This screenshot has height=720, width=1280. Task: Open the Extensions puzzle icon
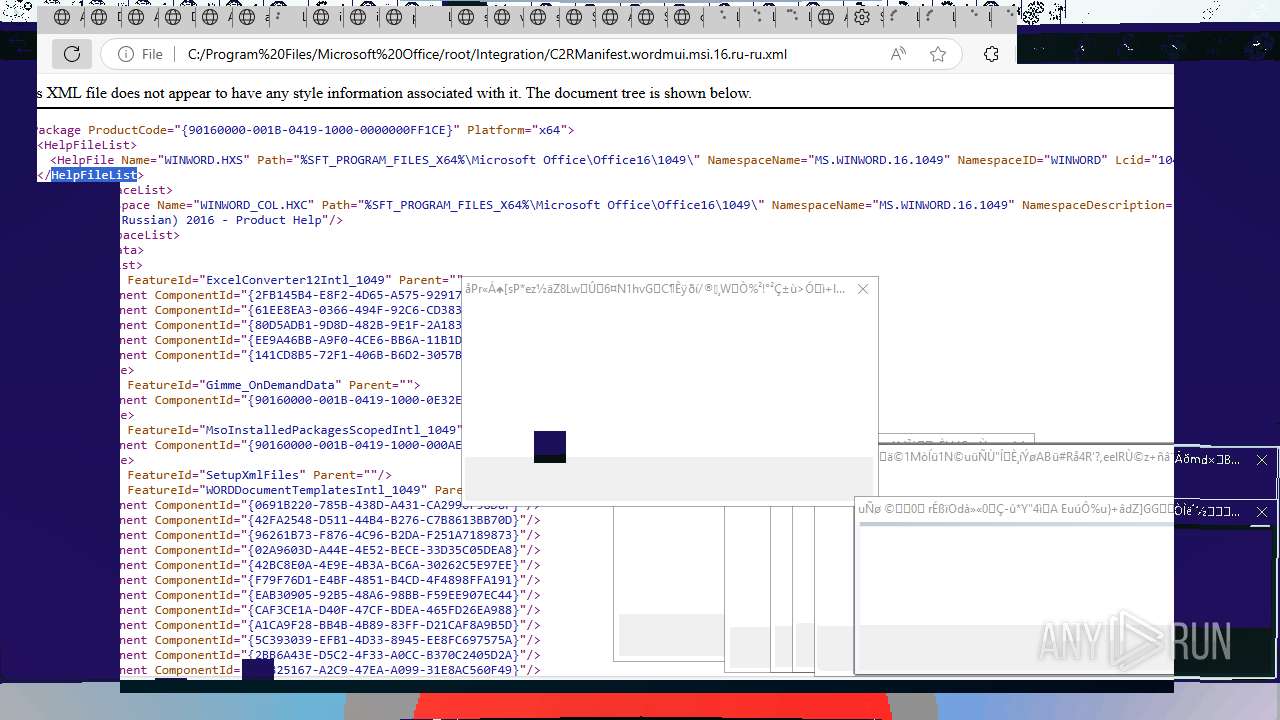[x=991, y=54]
